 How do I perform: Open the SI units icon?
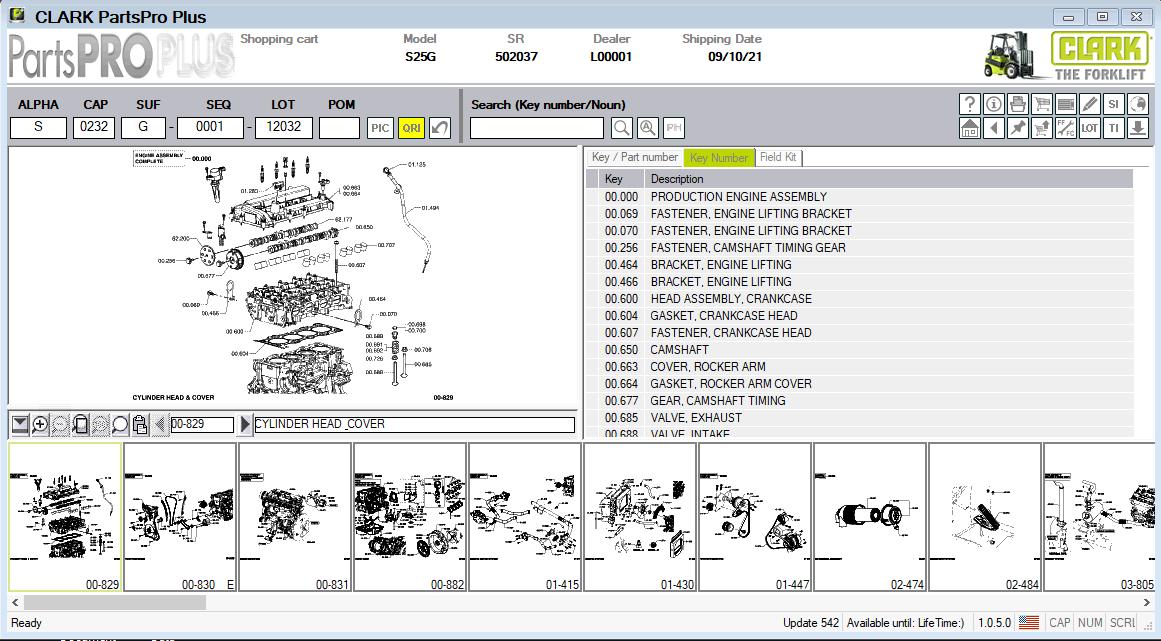[1113, 103]
